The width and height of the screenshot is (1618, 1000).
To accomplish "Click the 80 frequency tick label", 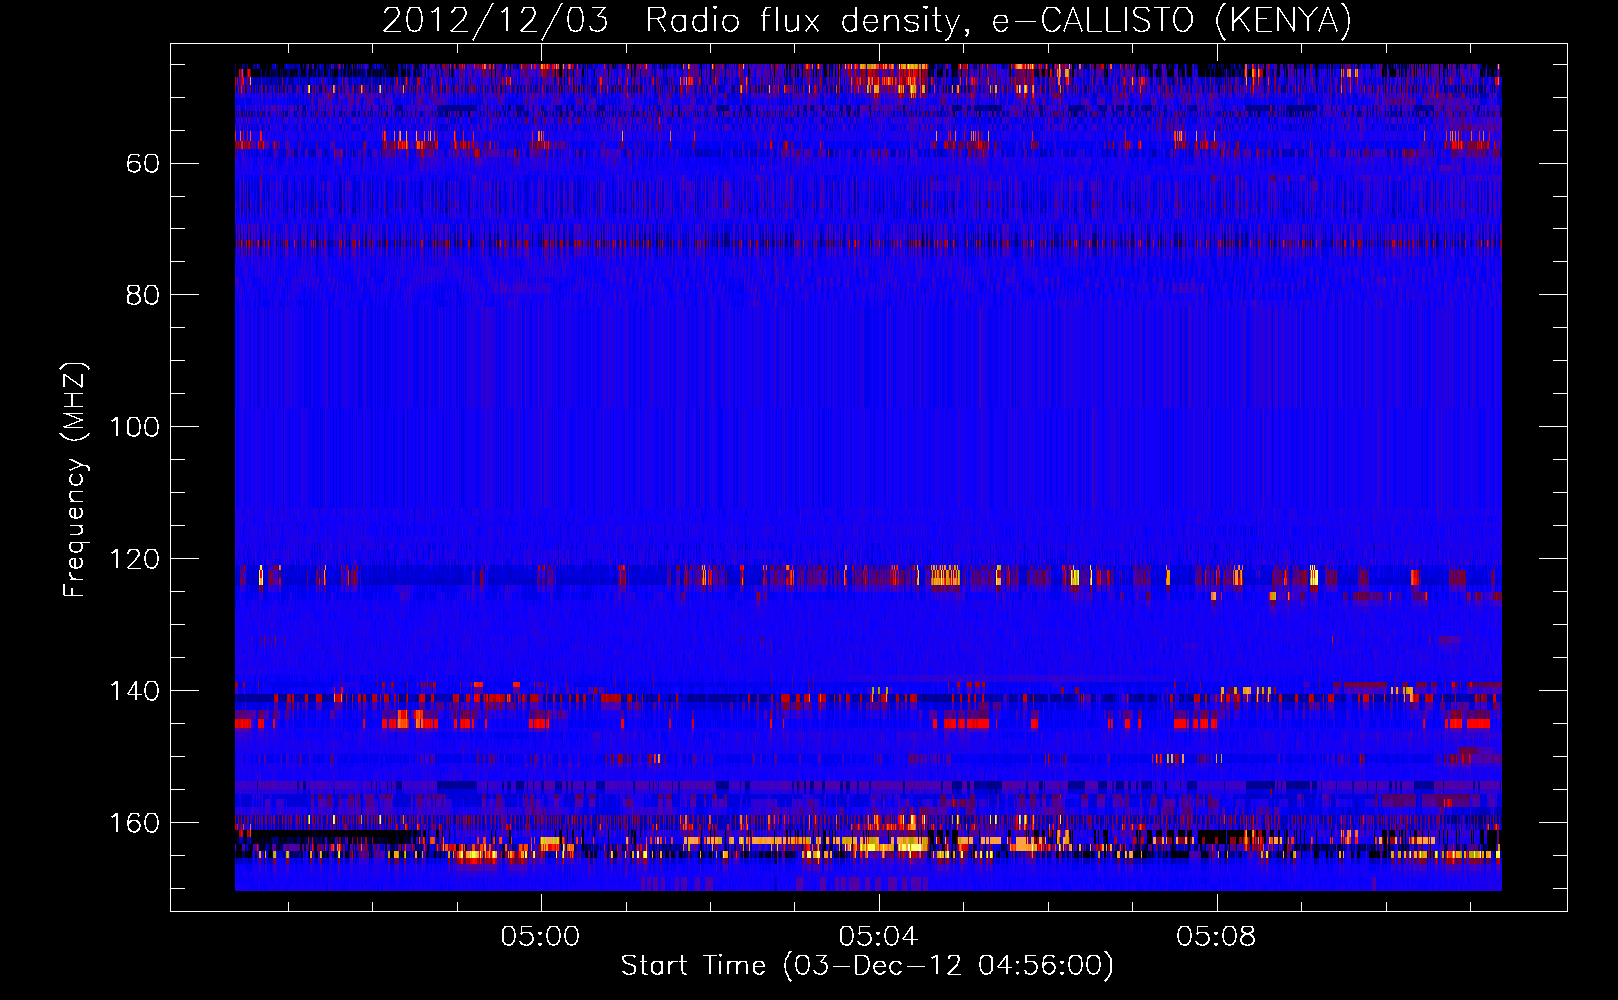I will click(143, 295).
